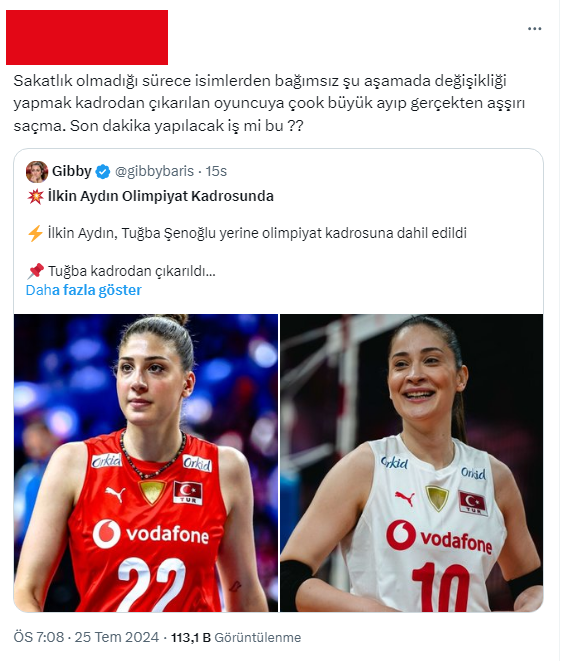Open the @gibbybaris handle link
Image resolution: width=570 pixels, height=661 pixels.
click(x=154, y=171)
